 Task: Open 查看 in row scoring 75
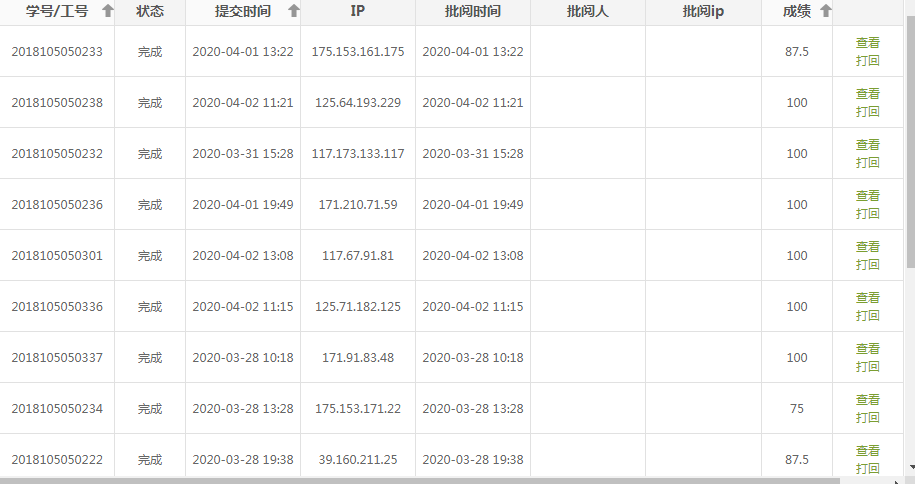point(867,400)
